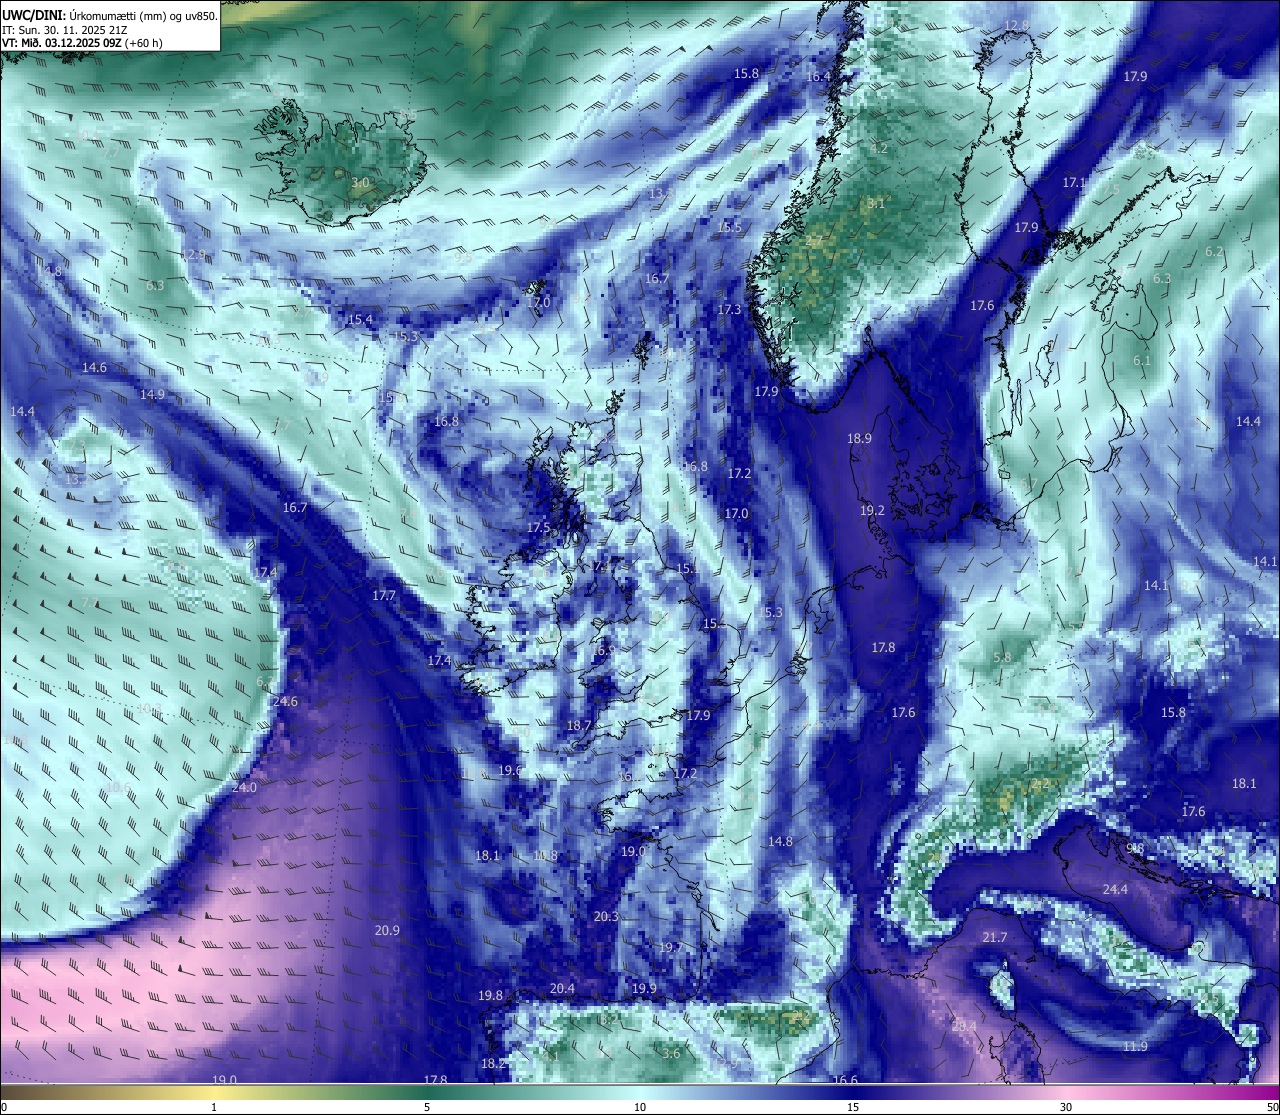Click the 18.2 value label
The image size is (1280, 1115).
click(x=493, y=1064)
